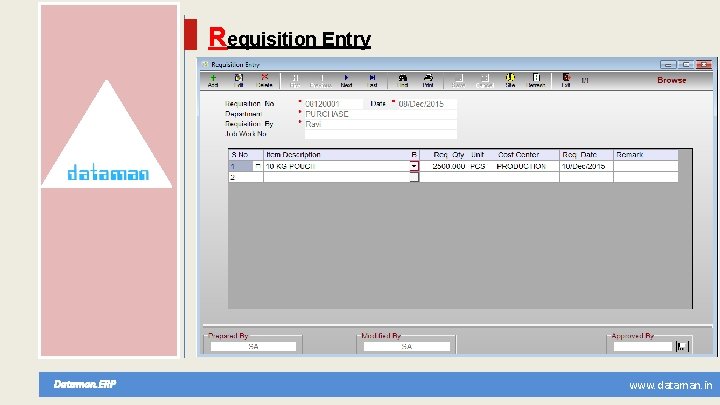Click the S No column header
Image resolution: width=720 pixels, height=405 pixels.
point(246,155)
